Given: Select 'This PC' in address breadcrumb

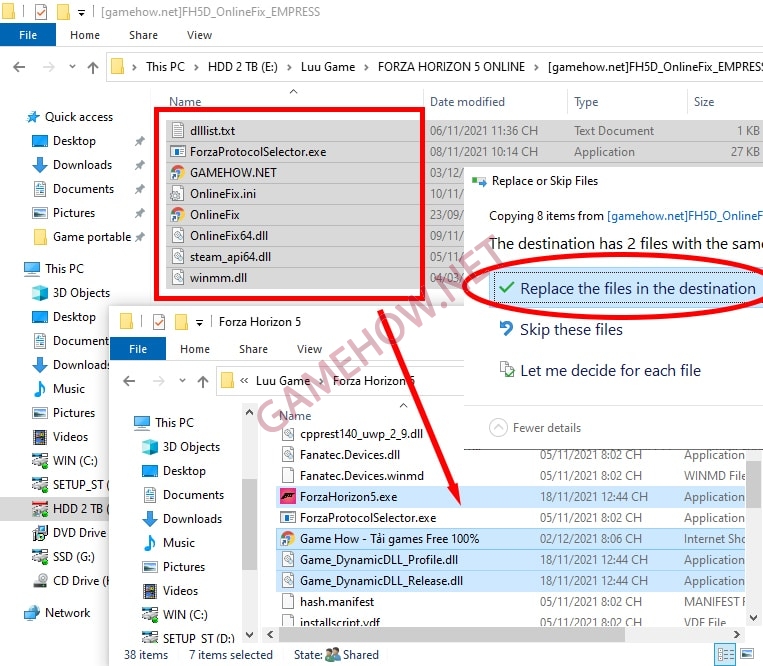Looking at the screenshot, I should click(165, 67).
